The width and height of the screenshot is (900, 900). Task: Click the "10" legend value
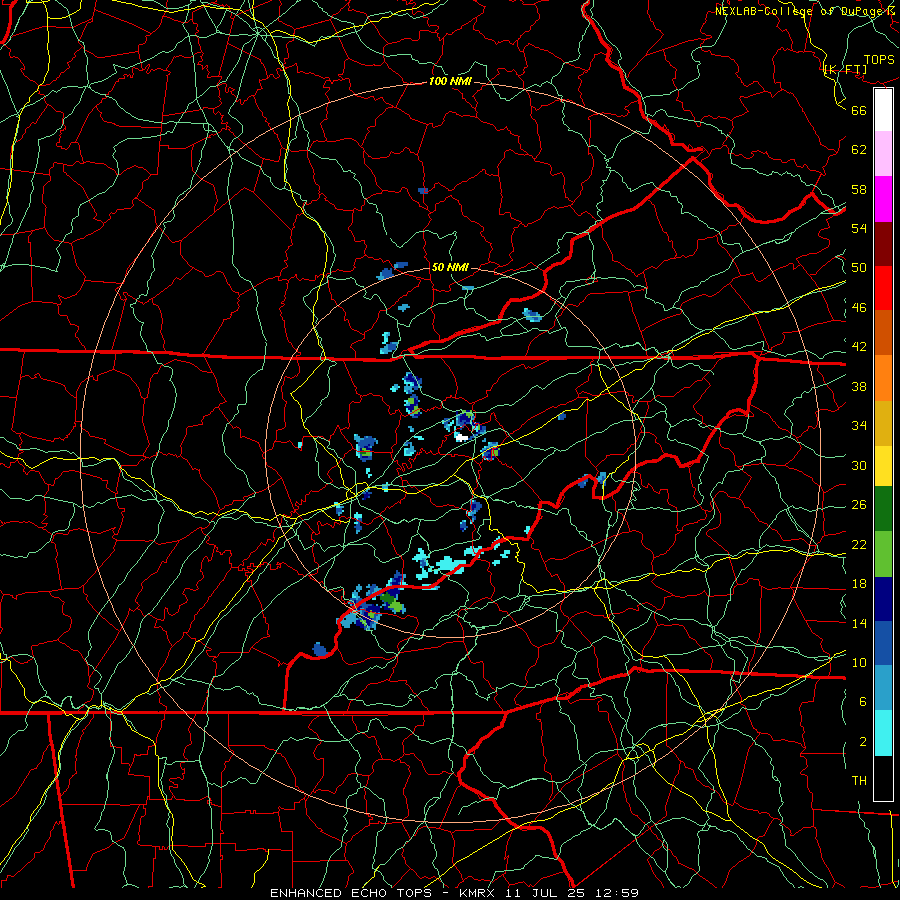click(859, 662)
